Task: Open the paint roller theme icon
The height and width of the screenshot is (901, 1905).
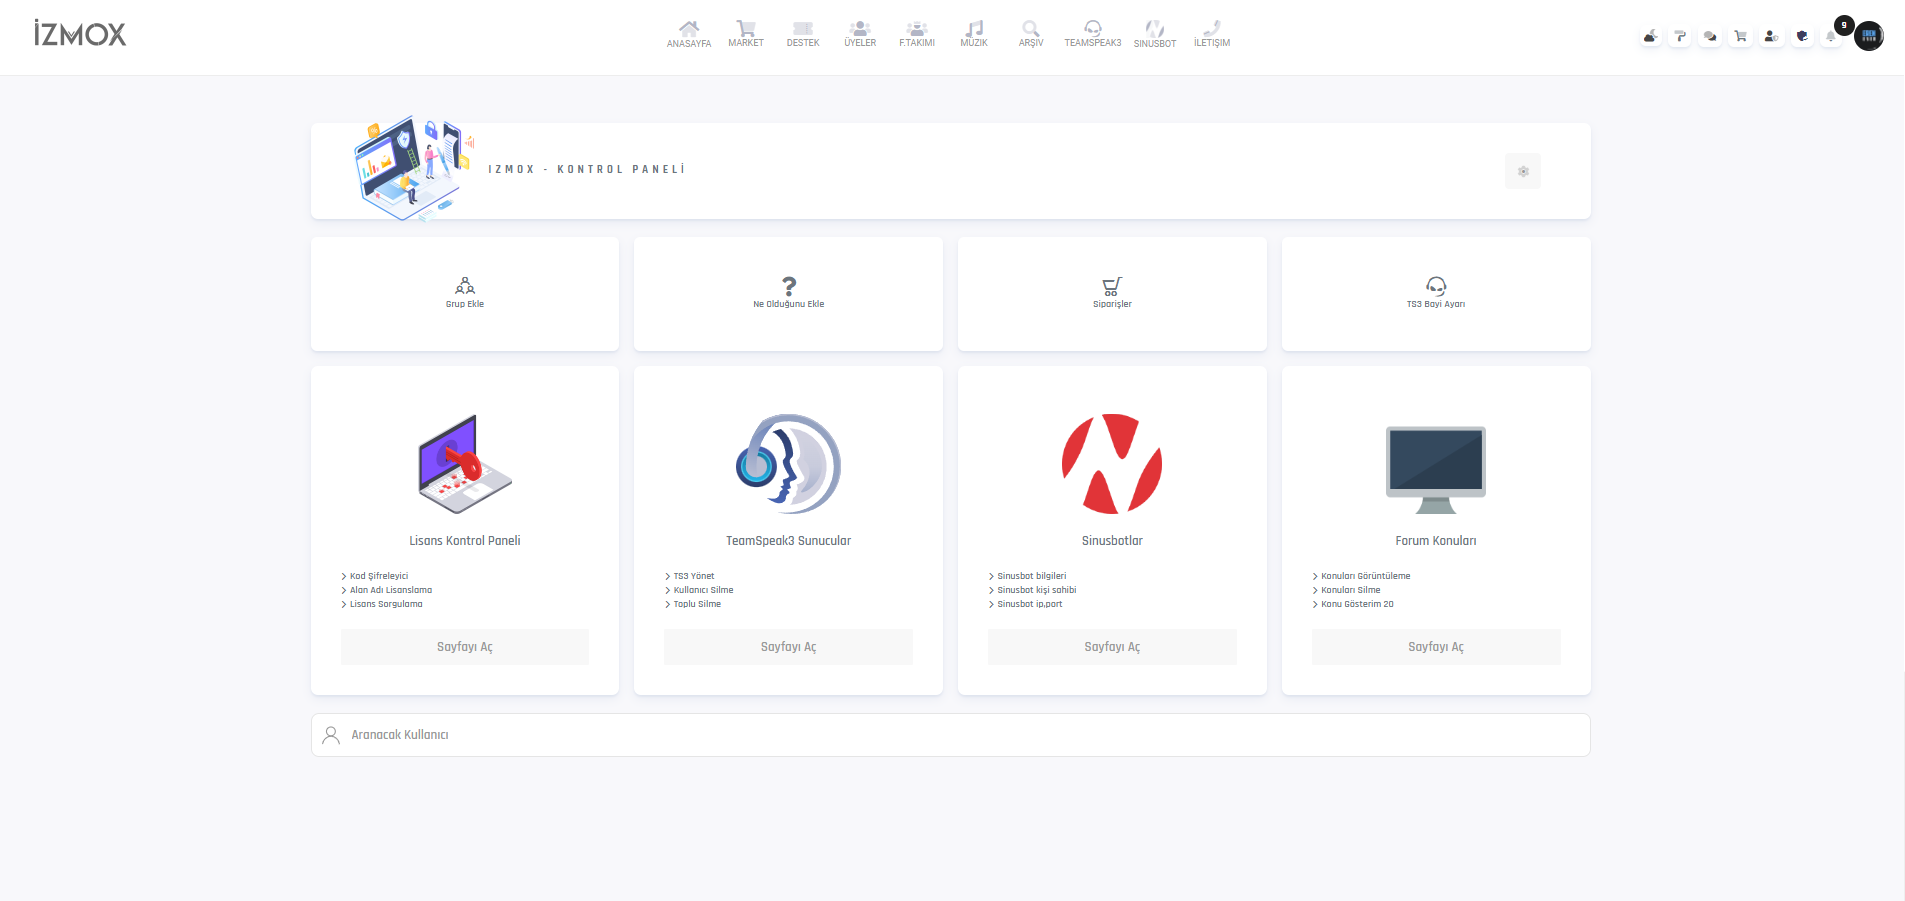Action: tap(1680, 36)
